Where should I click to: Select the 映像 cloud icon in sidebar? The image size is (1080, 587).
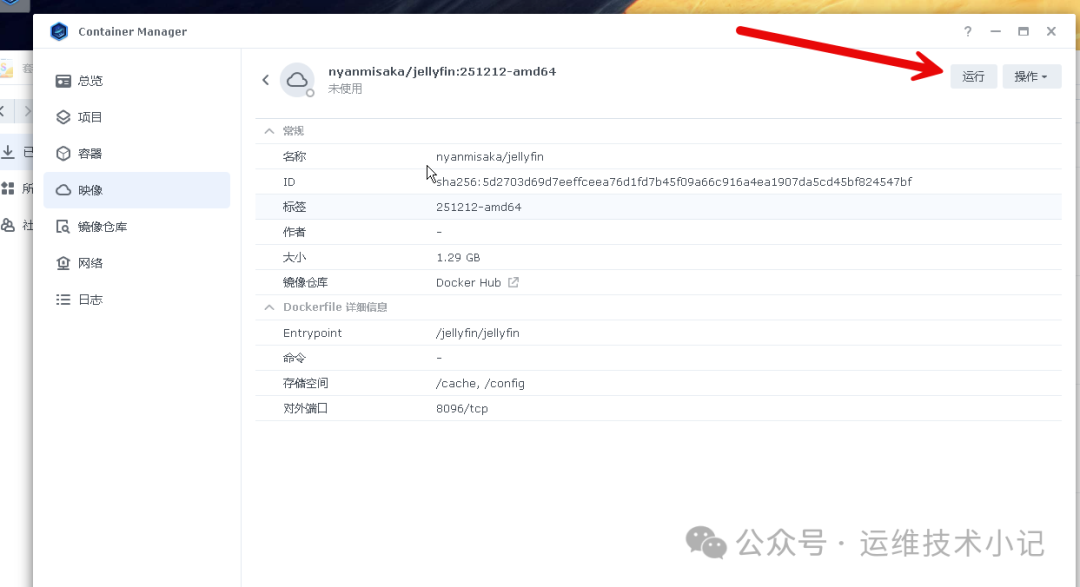(63, 190)
